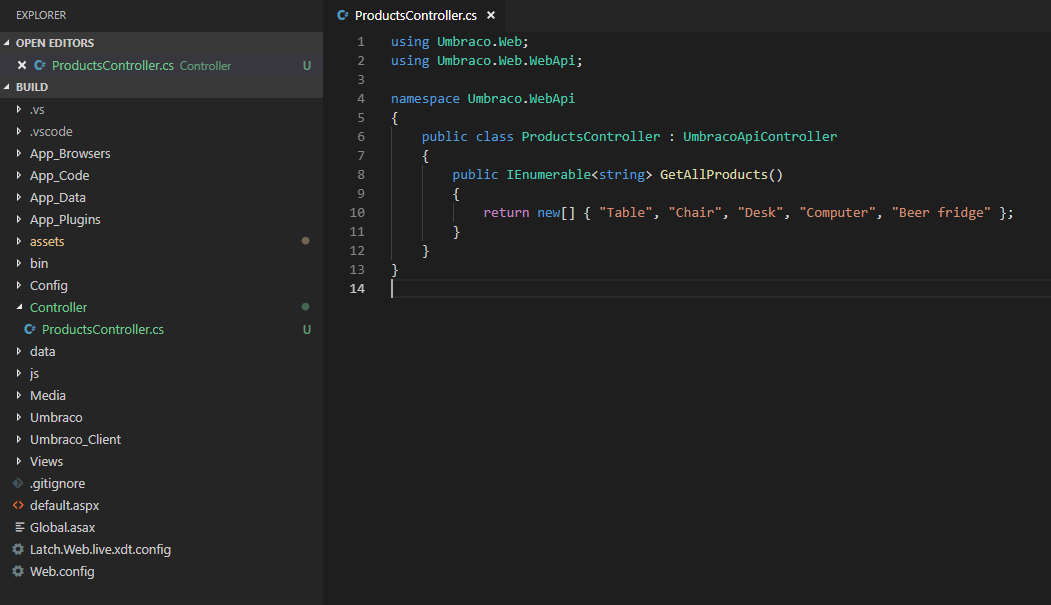Collapse the BUILD section
Image resolution: width=1051 pixels, height=605 pixels.
point(7,86)
